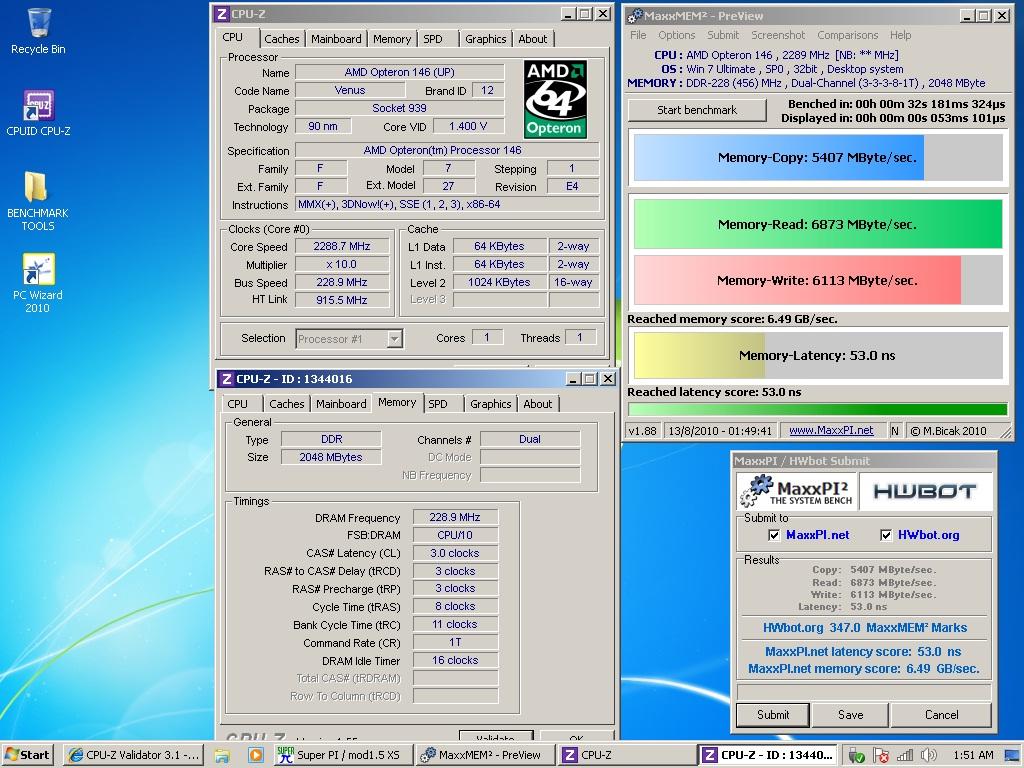Open About tab in top CPU-Z window
Screen dimensions: 1024x768
tap(533, 39)
